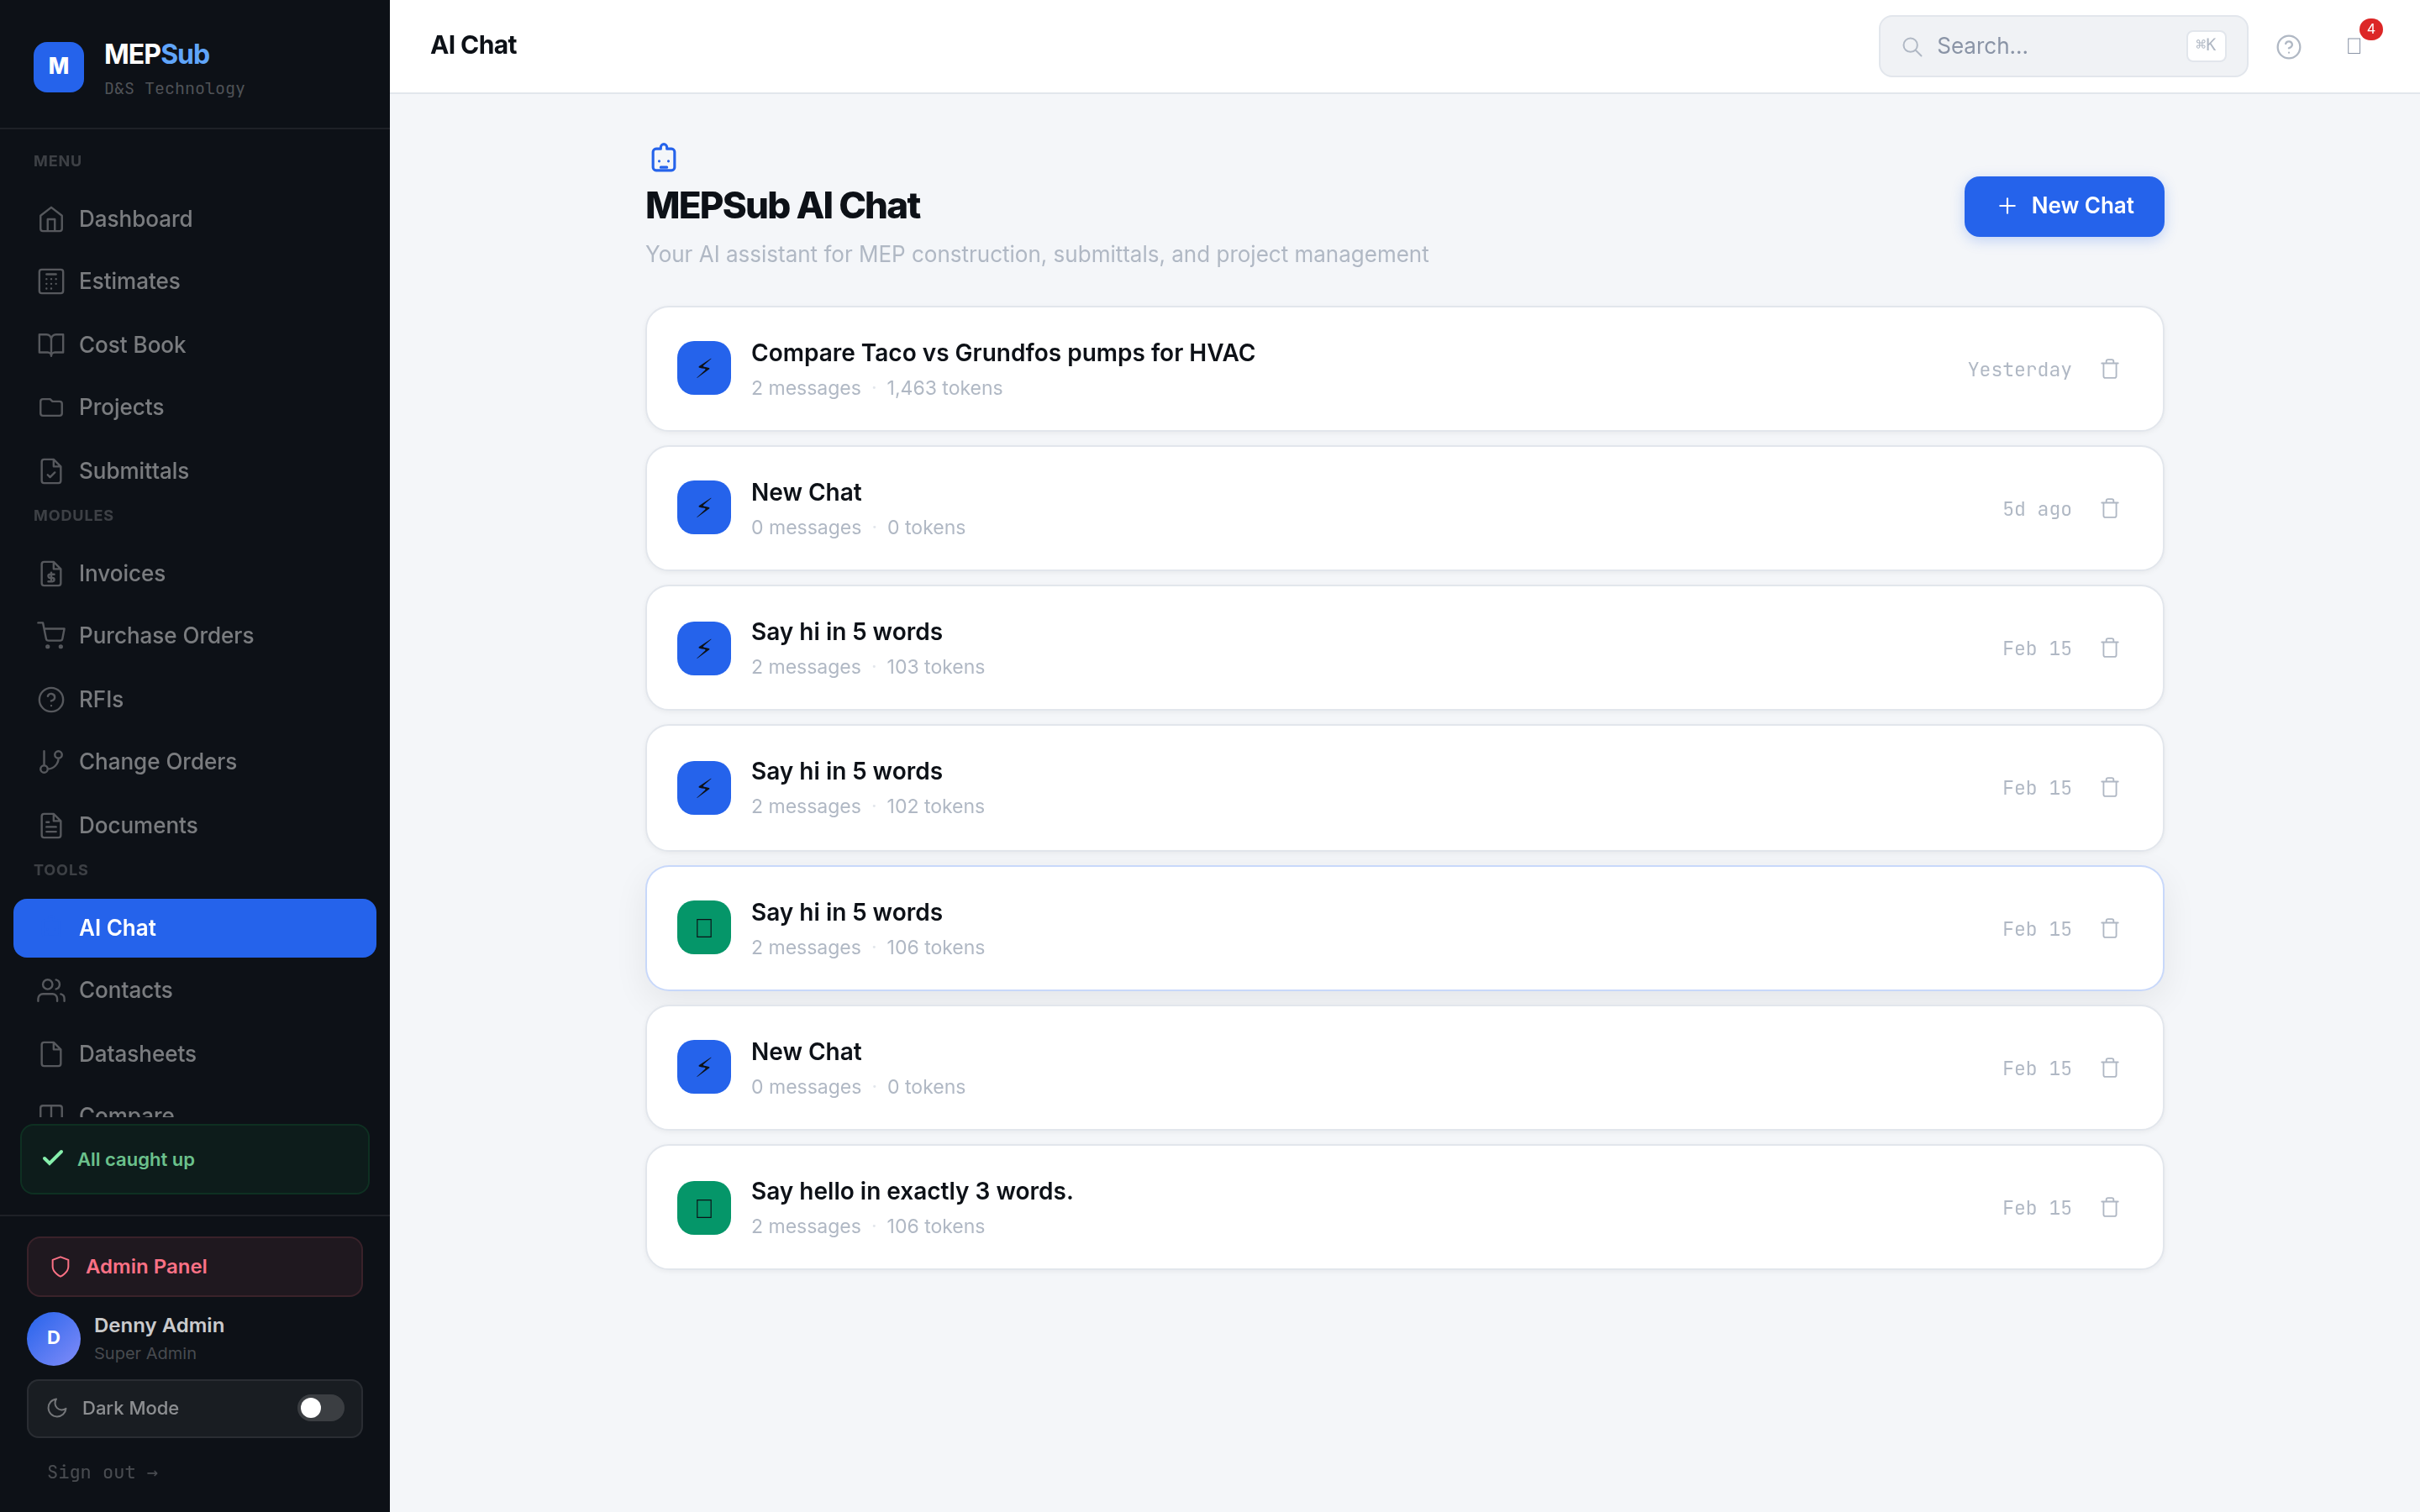The image size is (2420, 1512).
Task: Click the MEPSub logo M icon
Action: [x=58, y=67]
